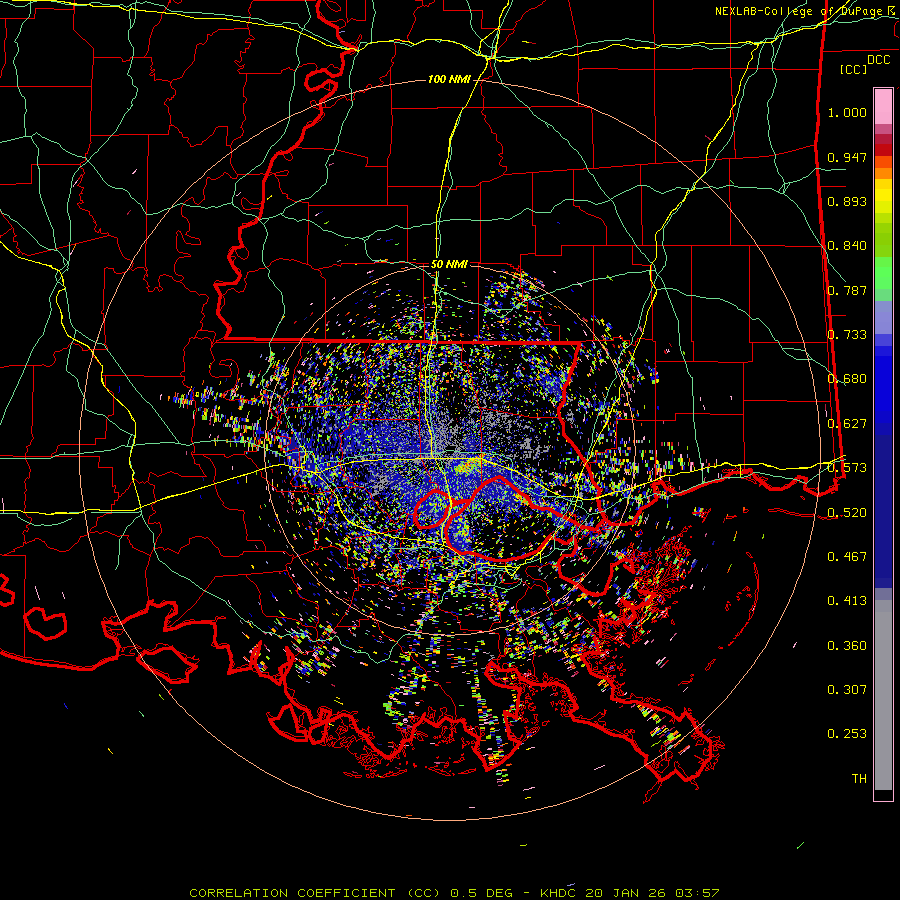Click the 0.413 scale value
This screenshot has height=900, width=900.
click(847, 601)
